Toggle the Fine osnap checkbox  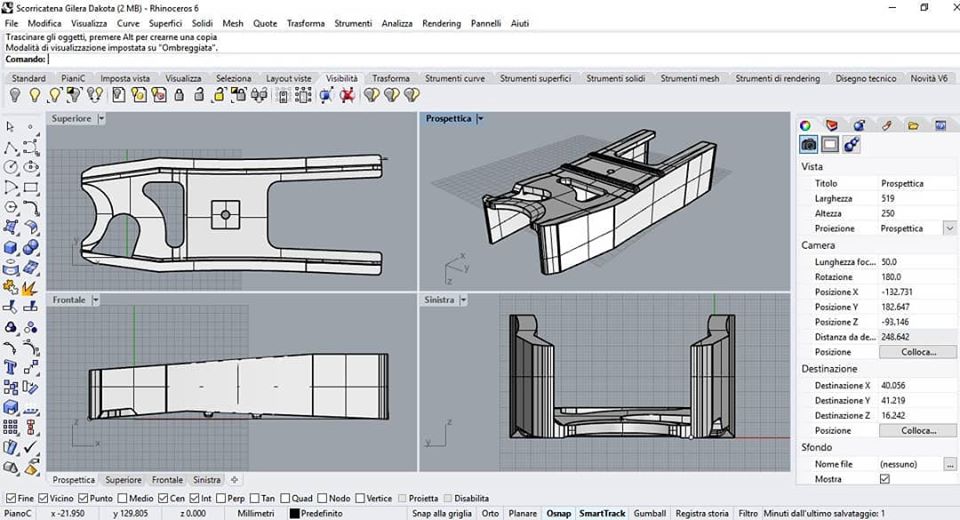[11, 498]
